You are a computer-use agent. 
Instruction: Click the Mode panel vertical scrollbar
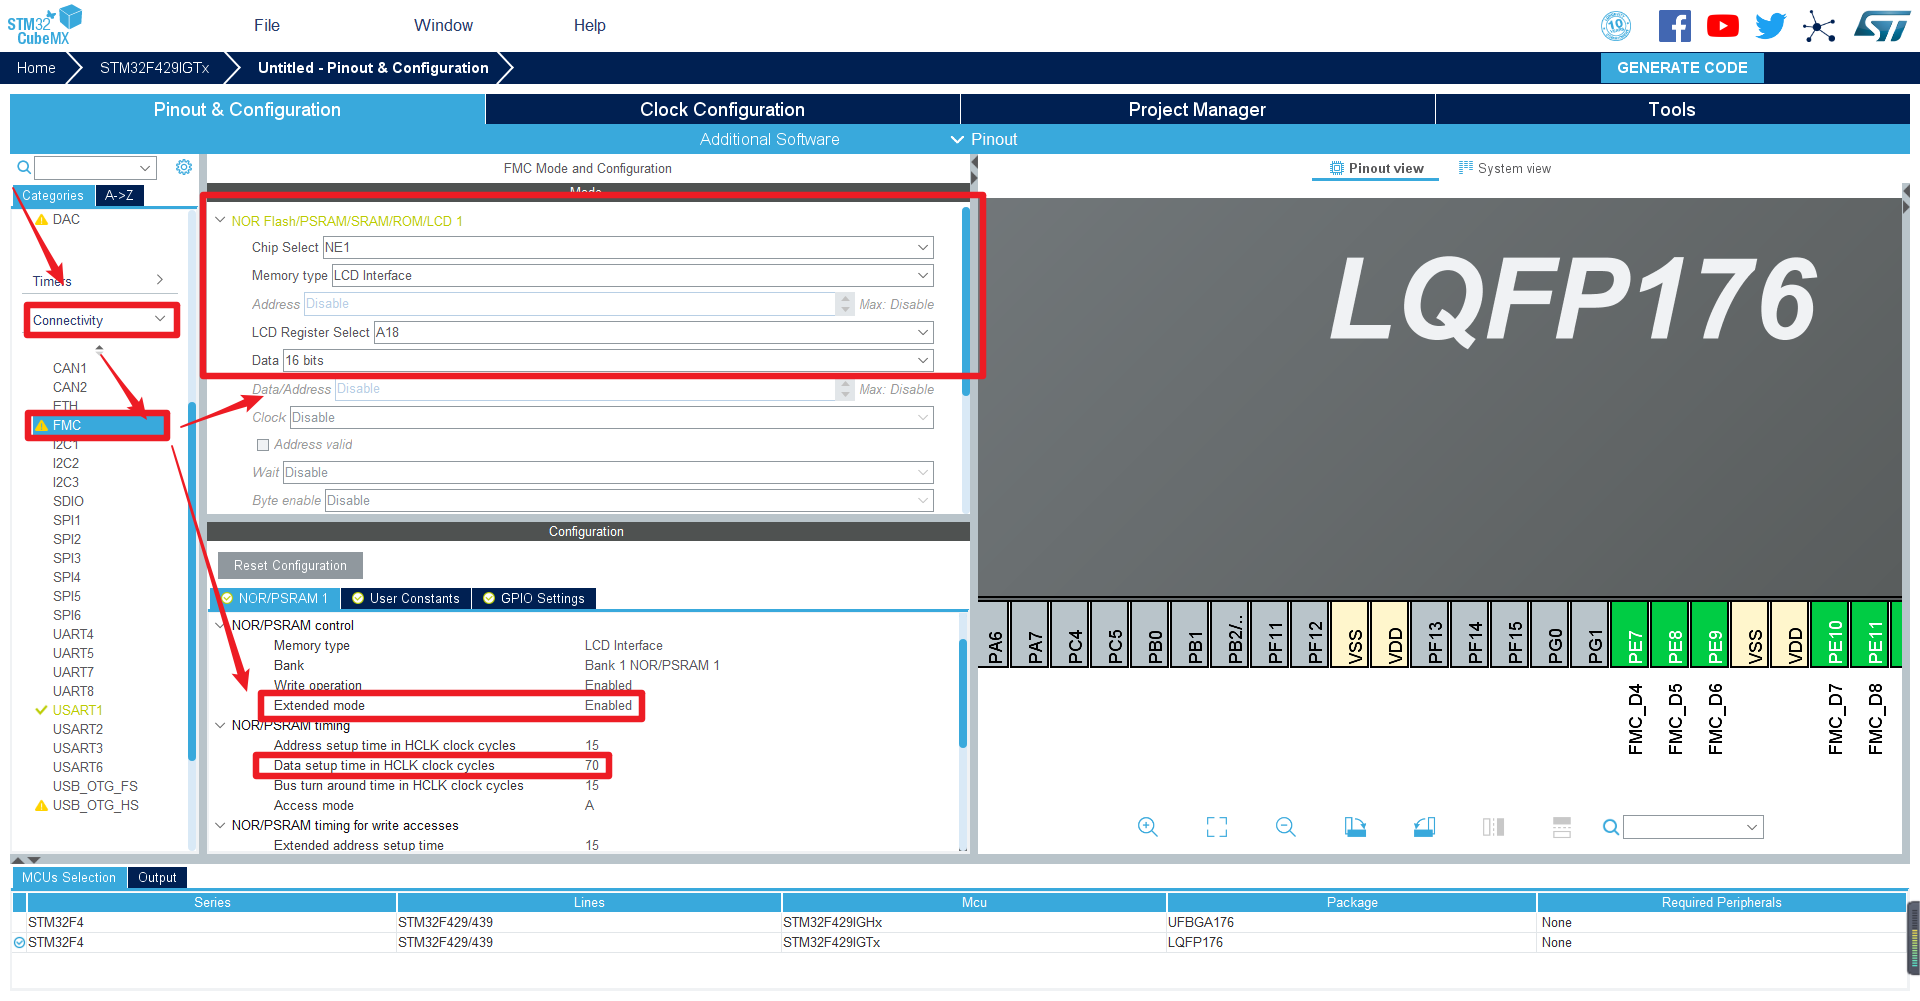965,300
